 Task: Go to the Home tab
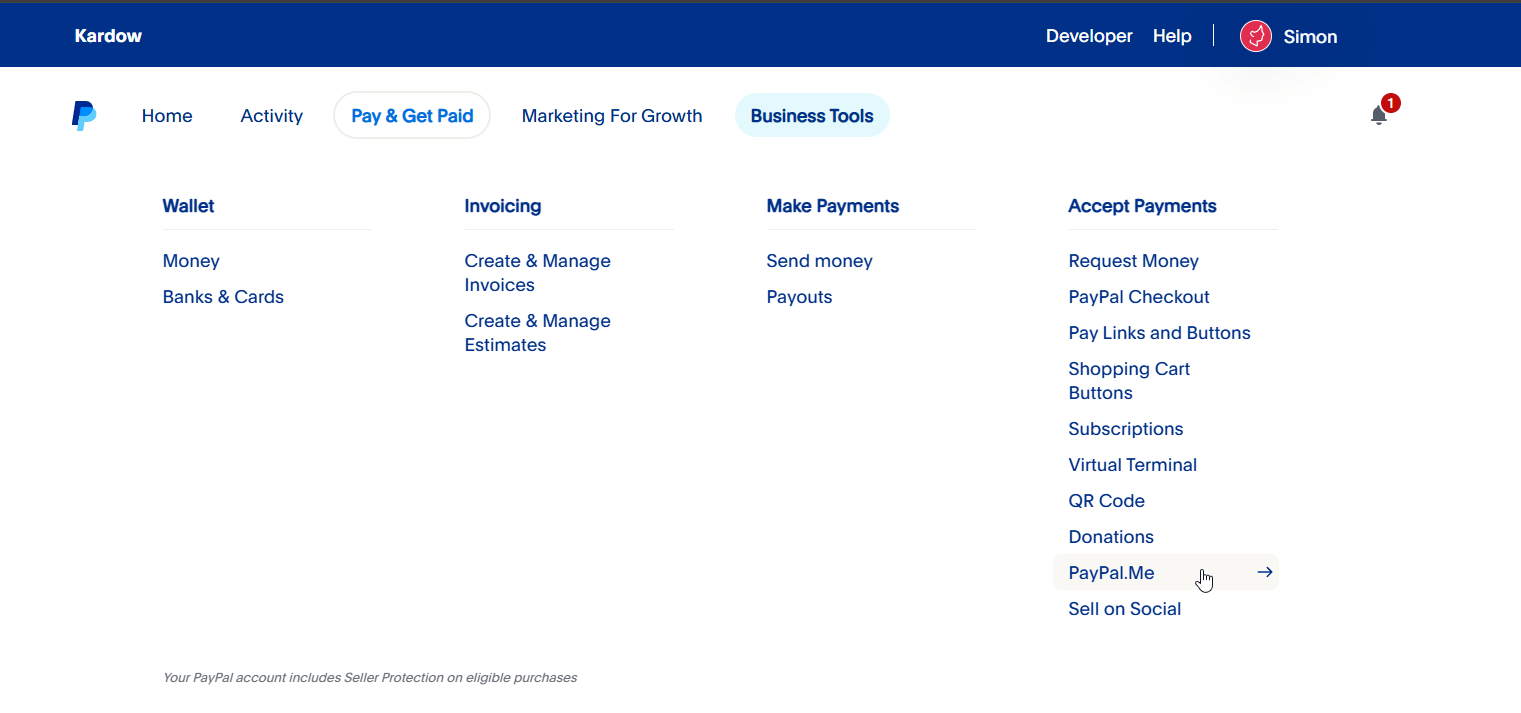pos(167,116)
